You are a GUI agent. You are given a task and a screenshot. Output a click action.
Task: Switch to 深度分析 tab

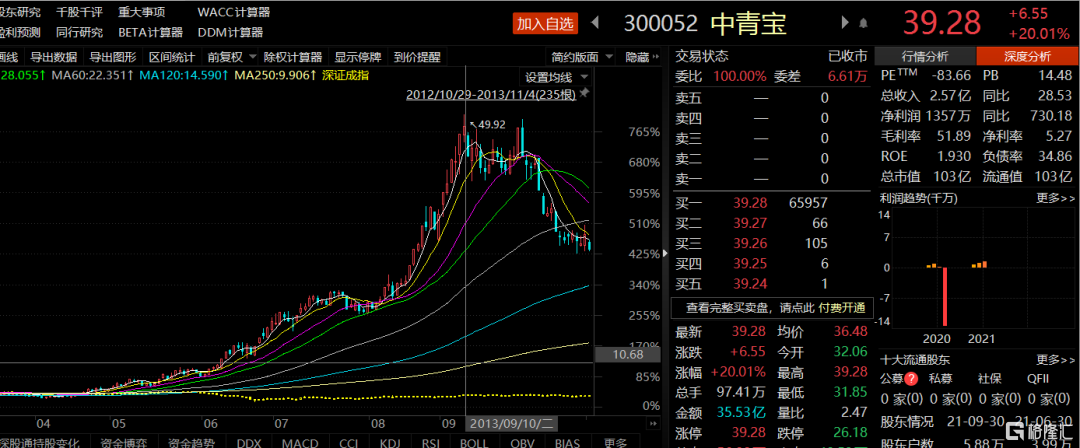coord(1028,56)
